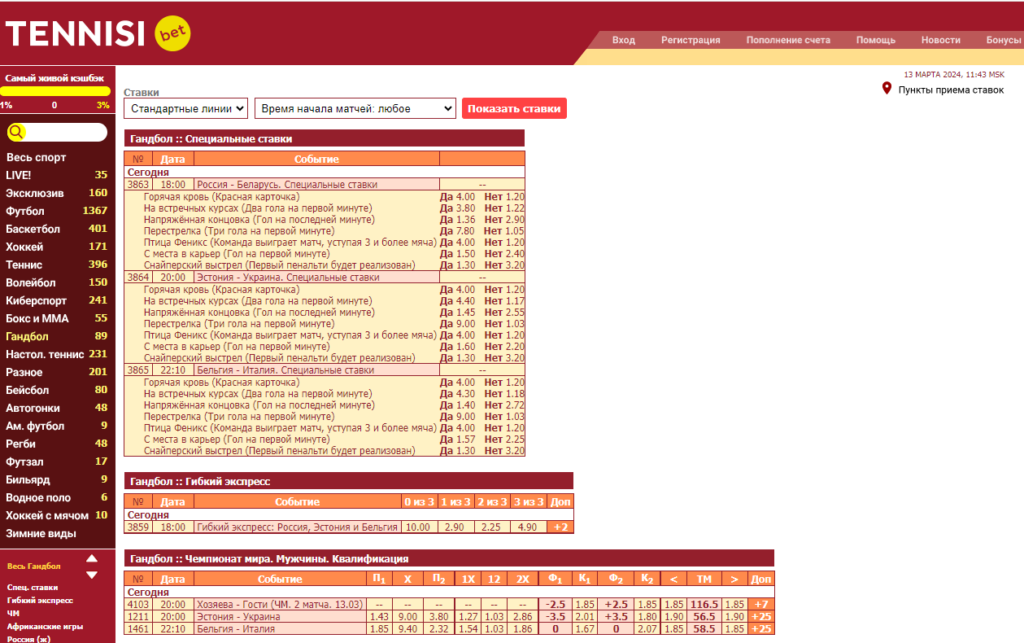Select Зимние виды in the sidebar
This screenshot has height=643, width=1024.
(x=41, y=533)
